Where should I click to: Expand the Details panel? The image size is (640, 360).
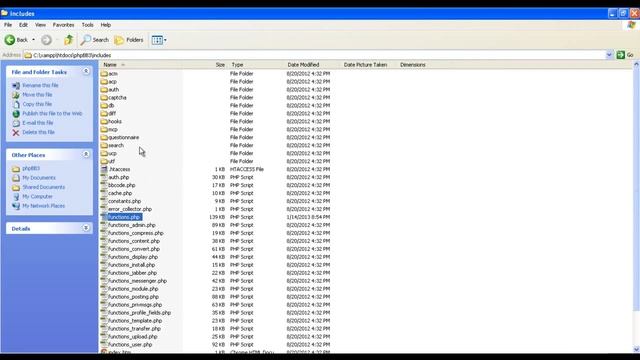[x=86, y=228]
